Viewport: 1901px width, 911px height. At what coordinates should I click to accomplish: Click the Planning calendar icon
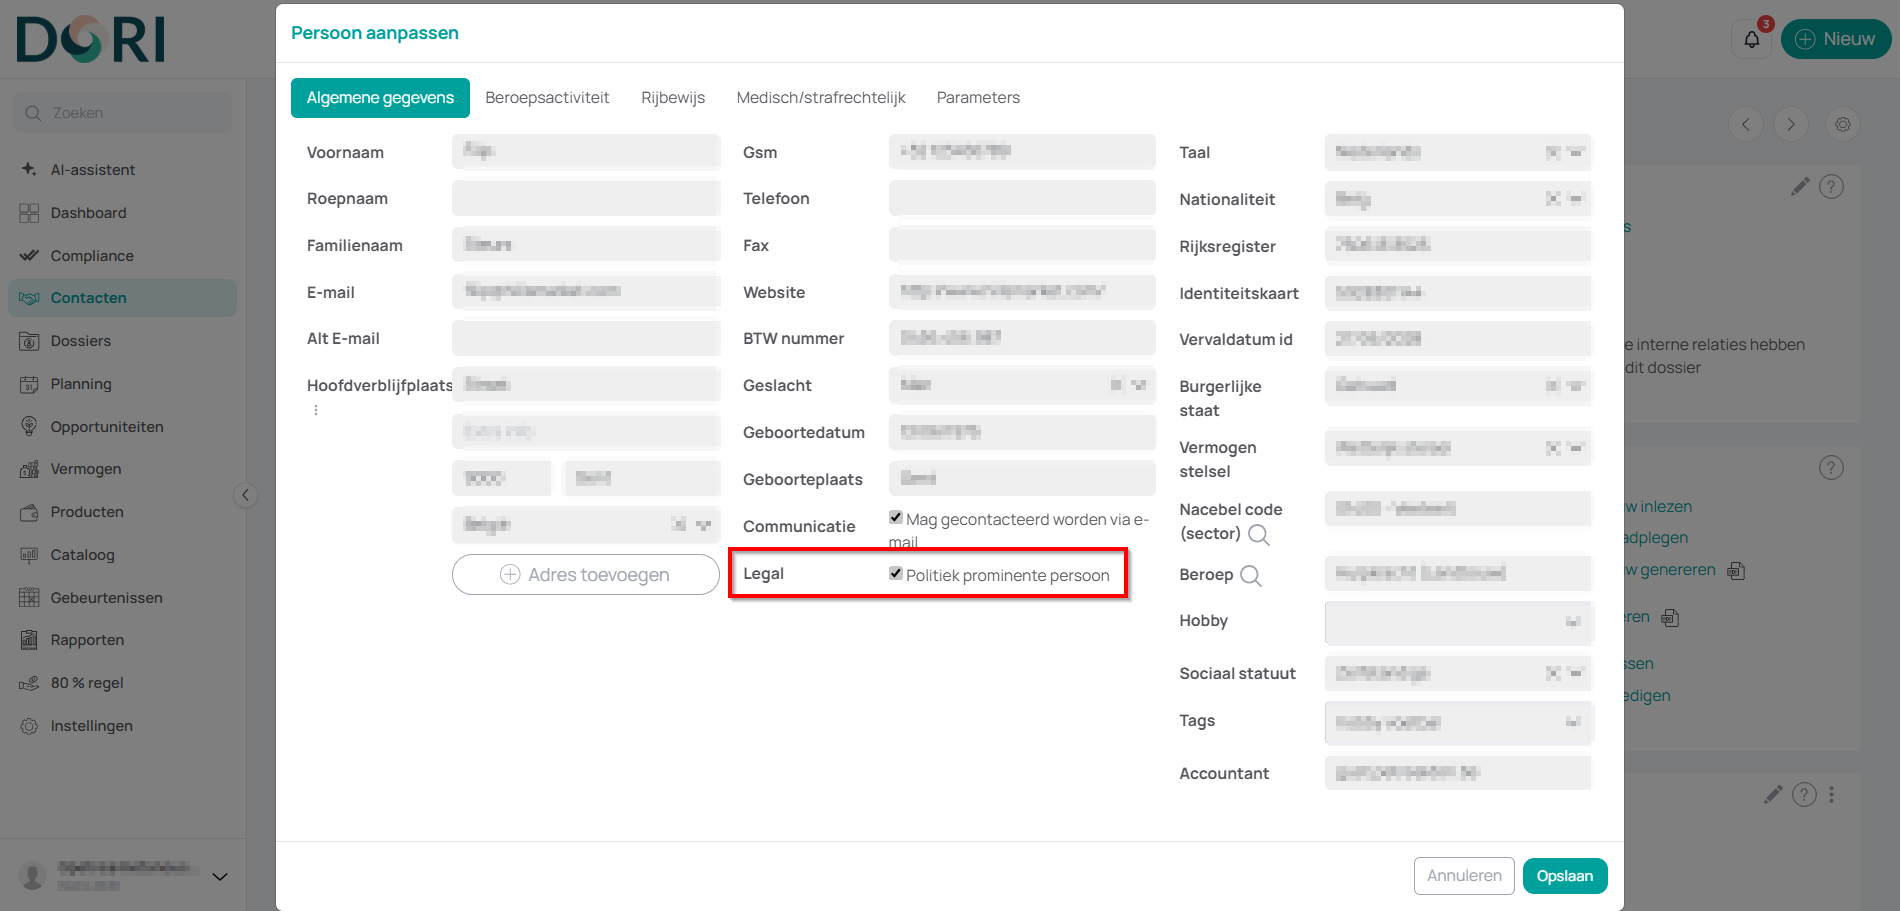click(29, 384)
